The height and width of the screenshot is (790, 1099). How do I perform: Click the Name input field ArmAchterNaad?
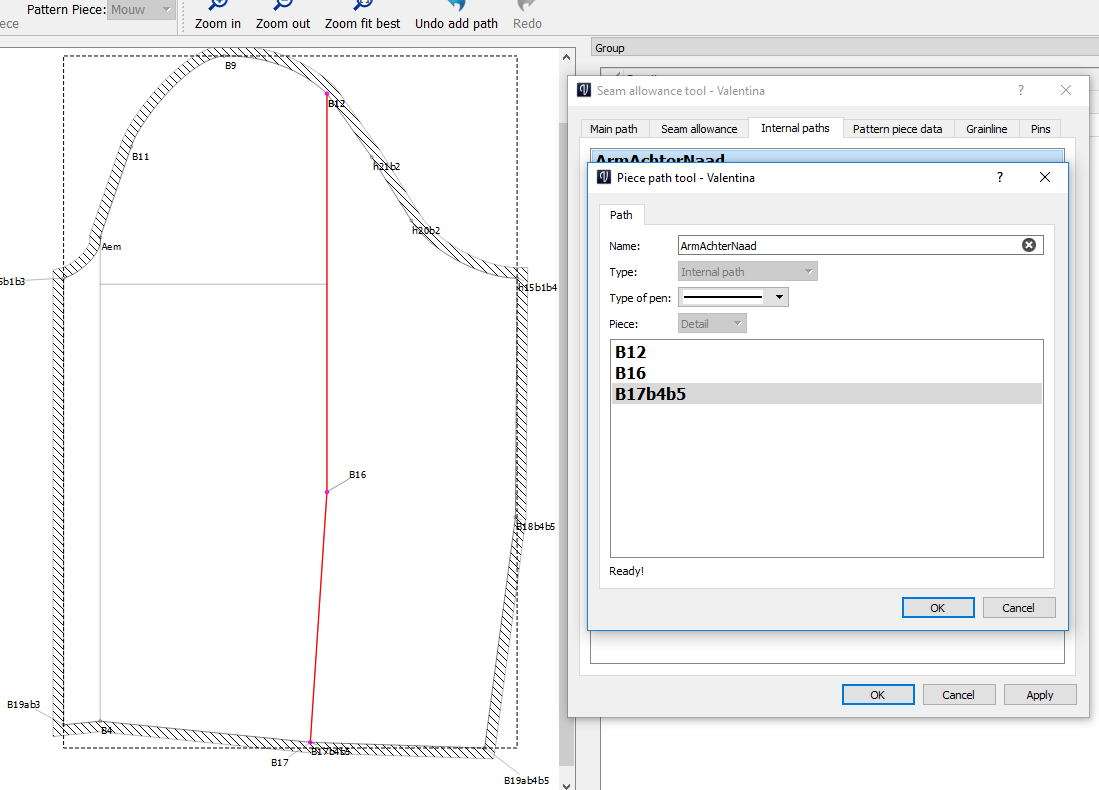click(x=845, y=245)
